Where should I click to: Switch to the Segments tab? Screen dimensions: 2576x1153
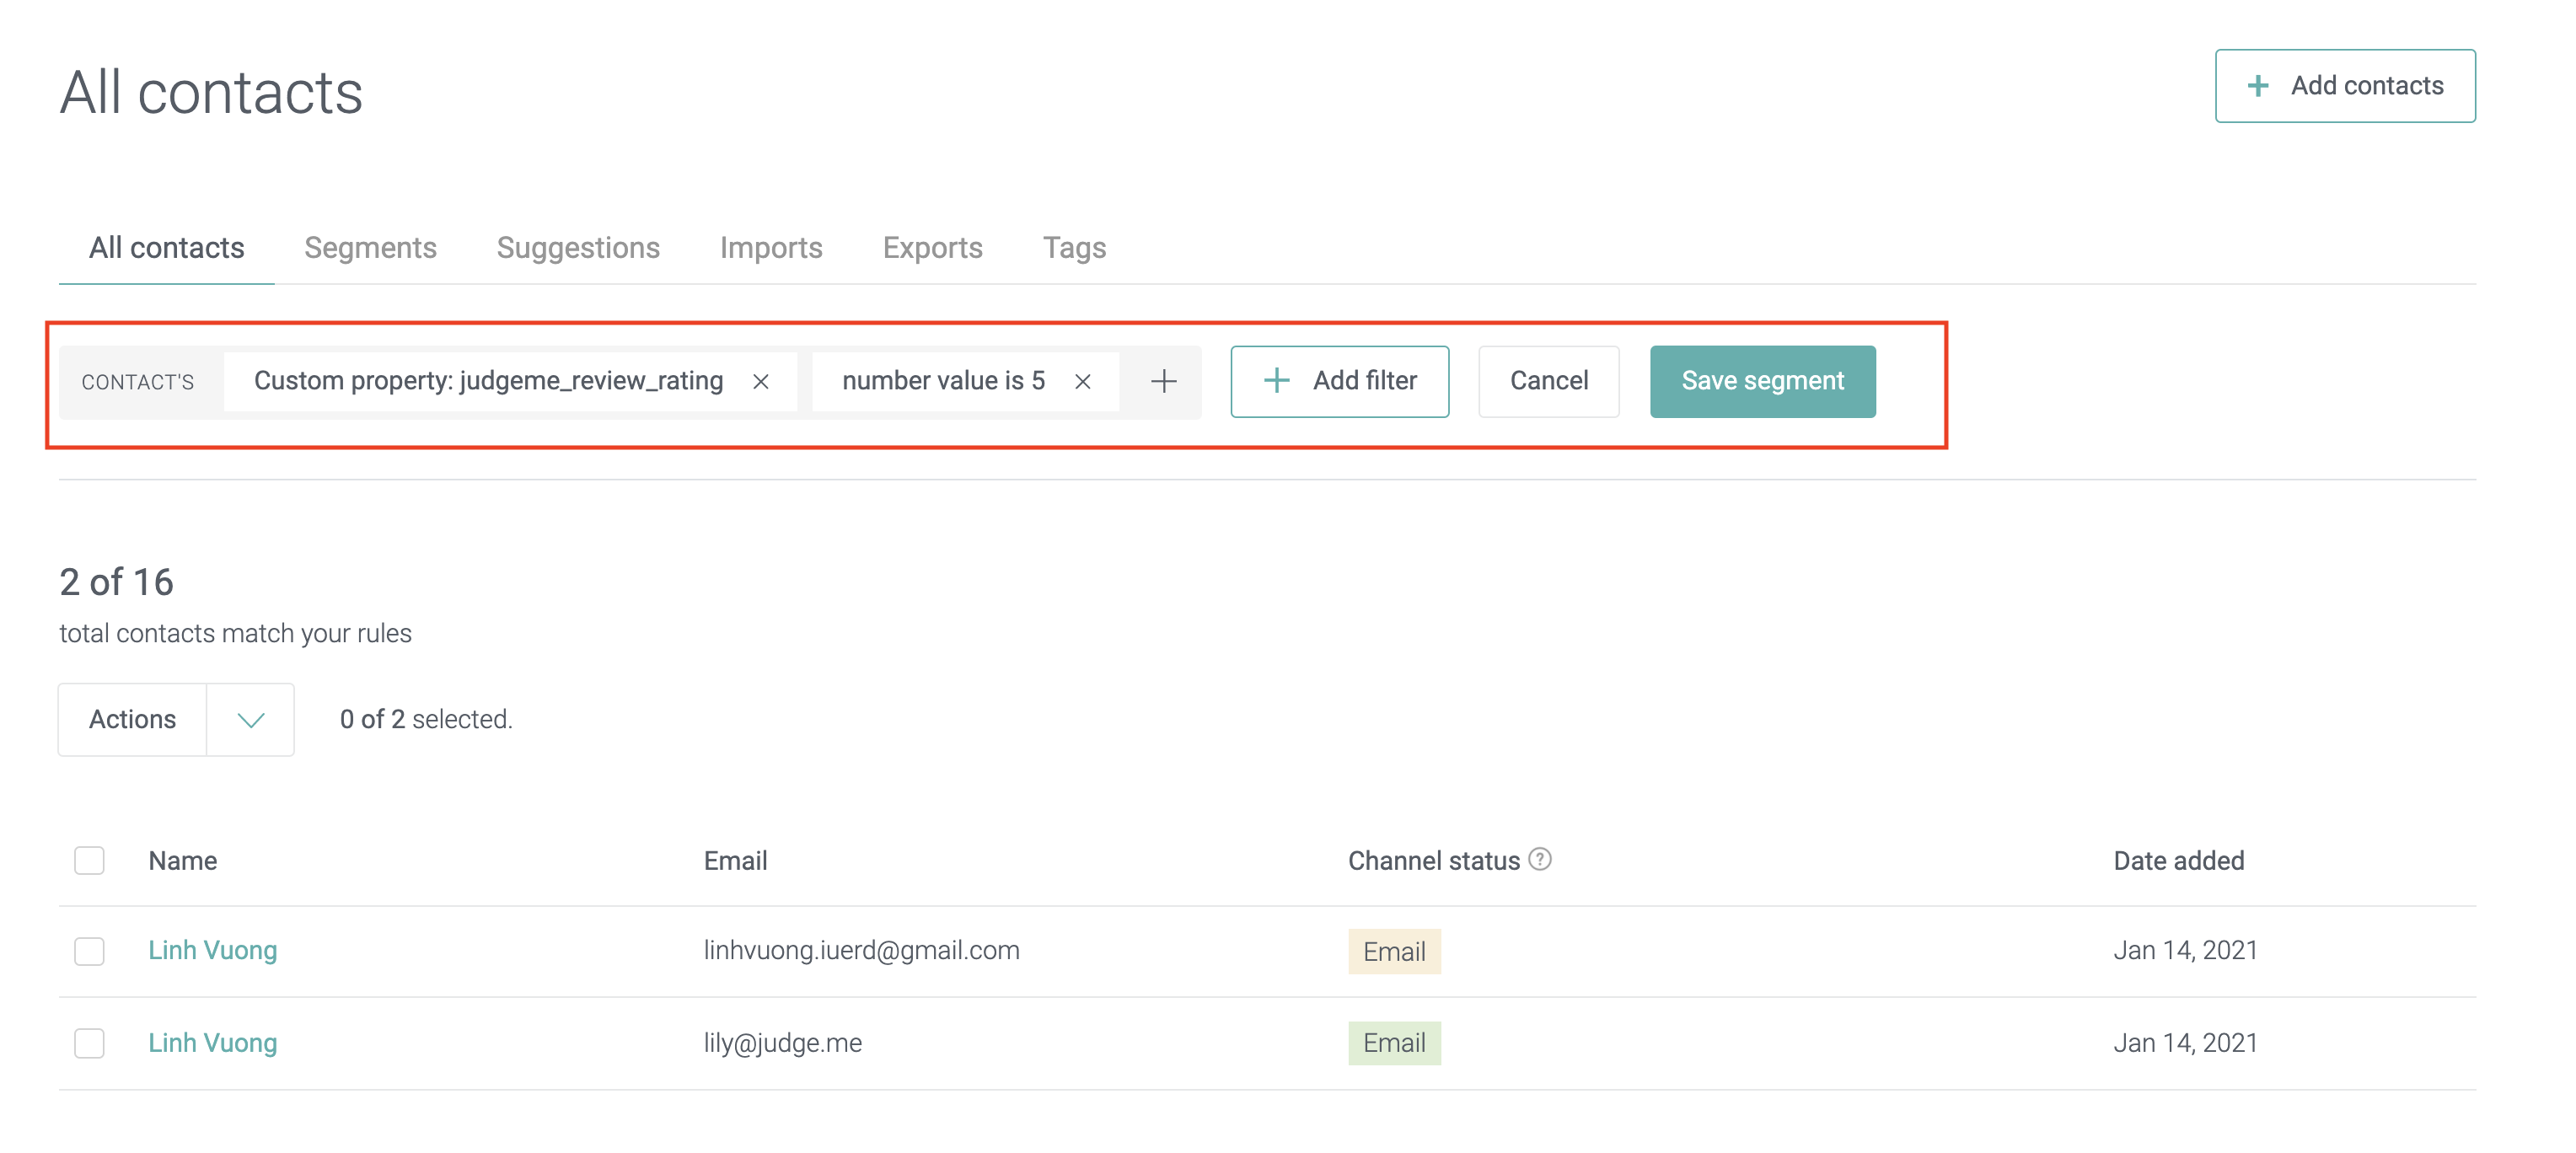pyautogui.click(x=370, y=248)
